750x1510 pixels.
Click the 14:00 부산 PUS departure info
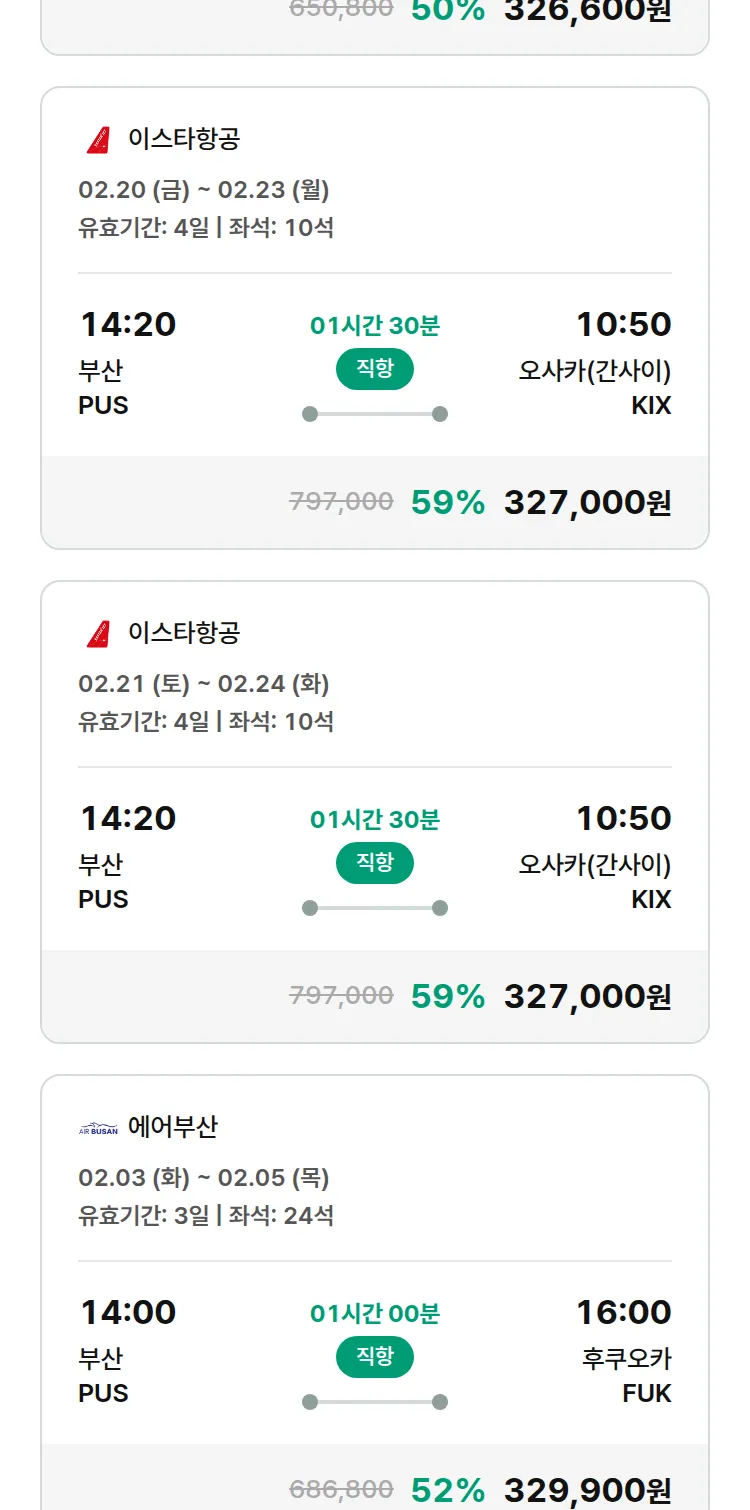[127, 1350]
